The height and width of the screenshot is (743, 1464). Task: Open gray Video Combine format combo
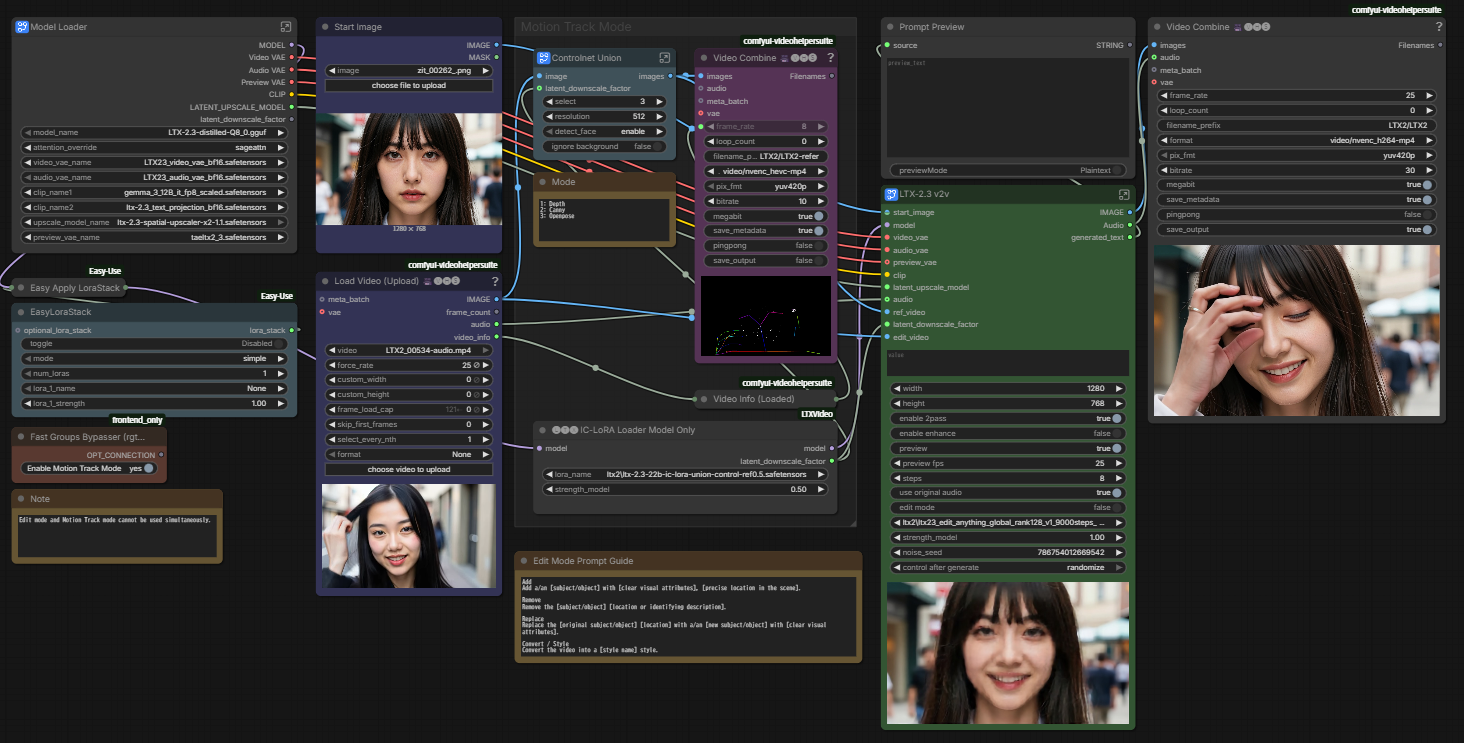1297,140
